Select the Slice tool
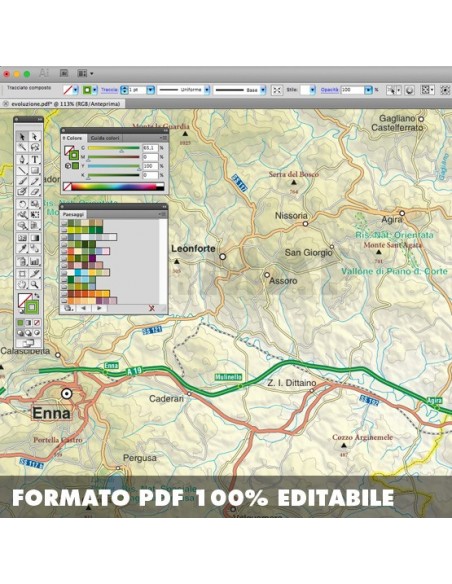The width and height of the screenshot is (452, 584). click(35, 274)
